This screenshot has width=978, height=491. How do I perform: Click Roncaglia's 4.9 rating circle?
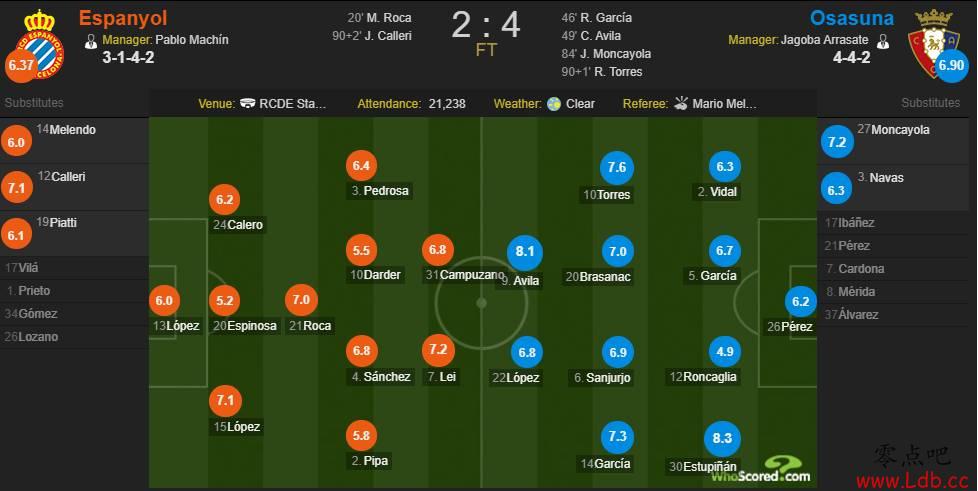725,351
